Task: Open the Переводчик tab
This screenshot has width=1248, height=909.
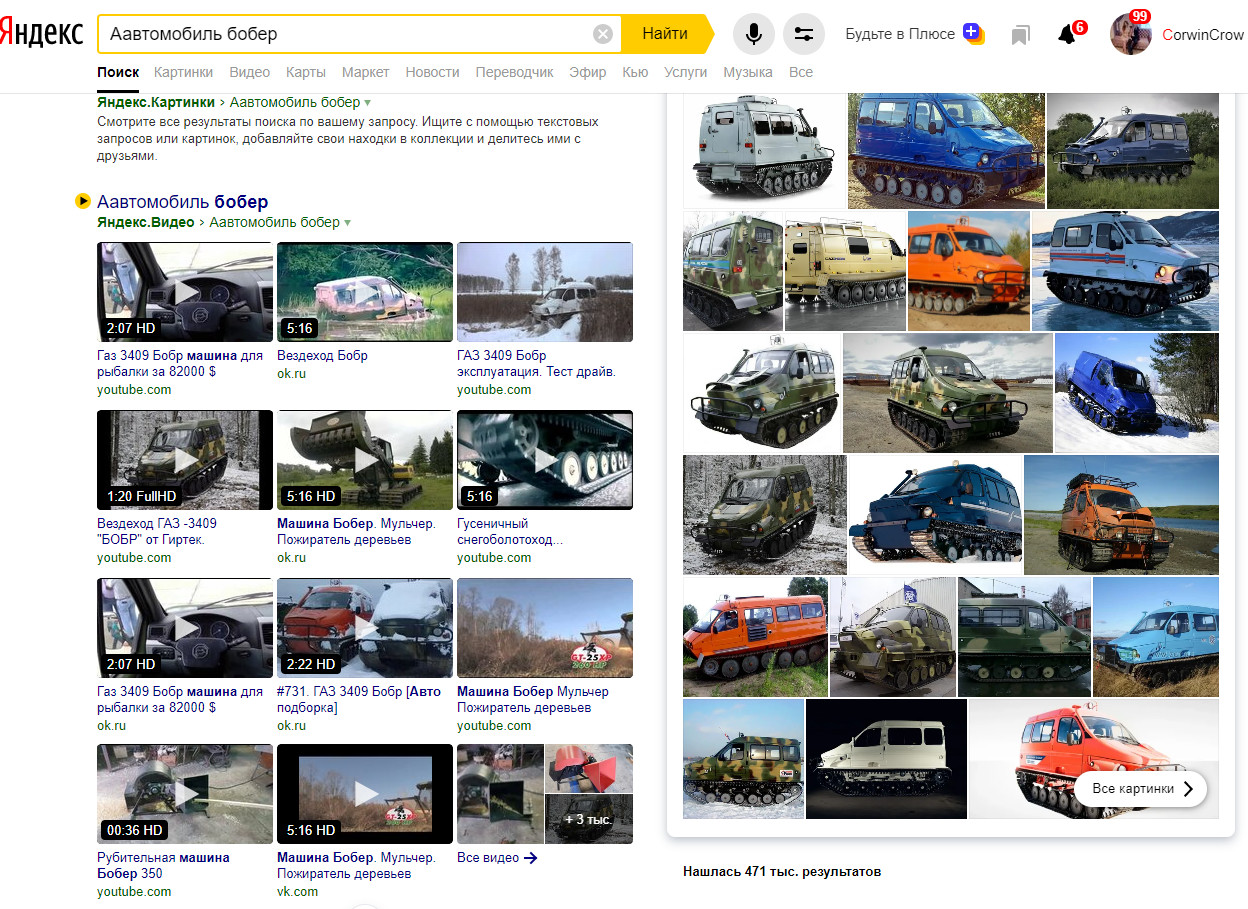Action: [515, 72]
